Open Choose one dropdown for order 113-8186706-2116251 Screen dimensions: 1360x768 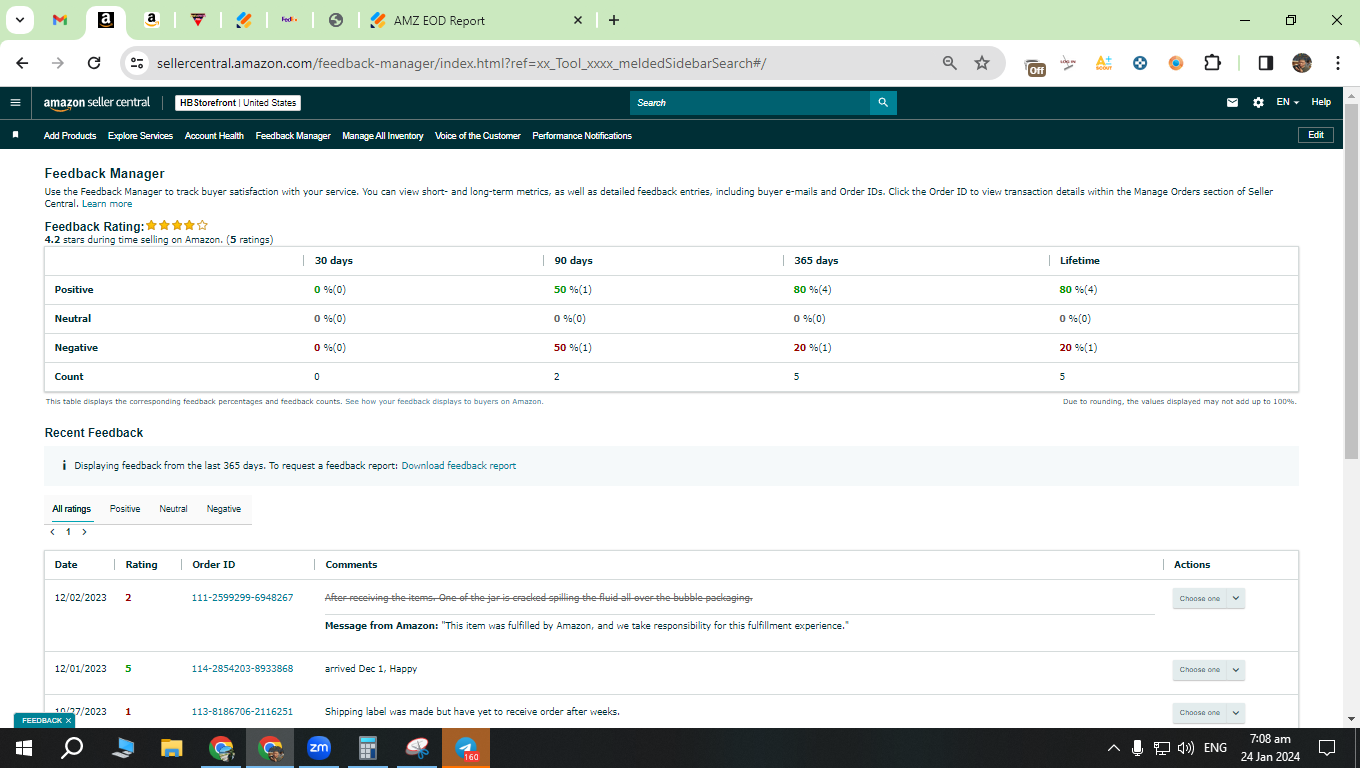(x=1208, y=713)
